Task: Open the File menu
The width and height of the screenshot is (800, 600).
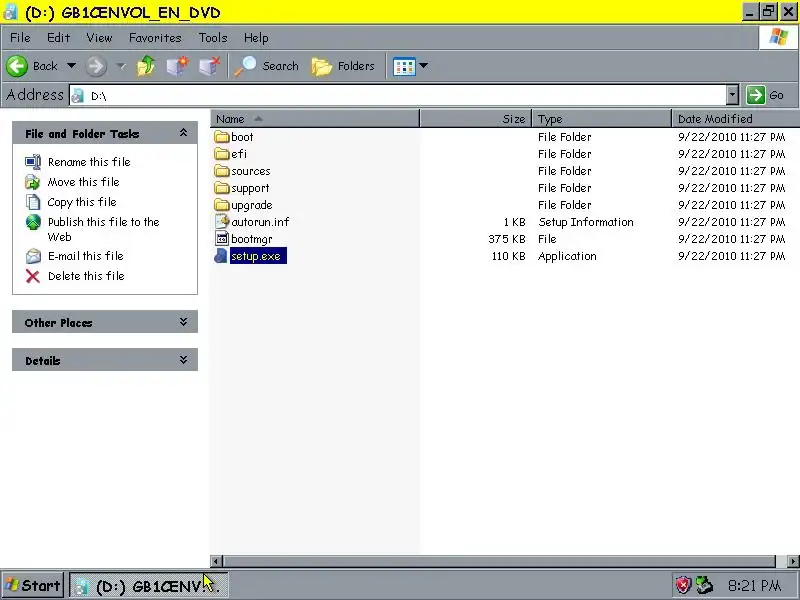Action: pos(20,38)
